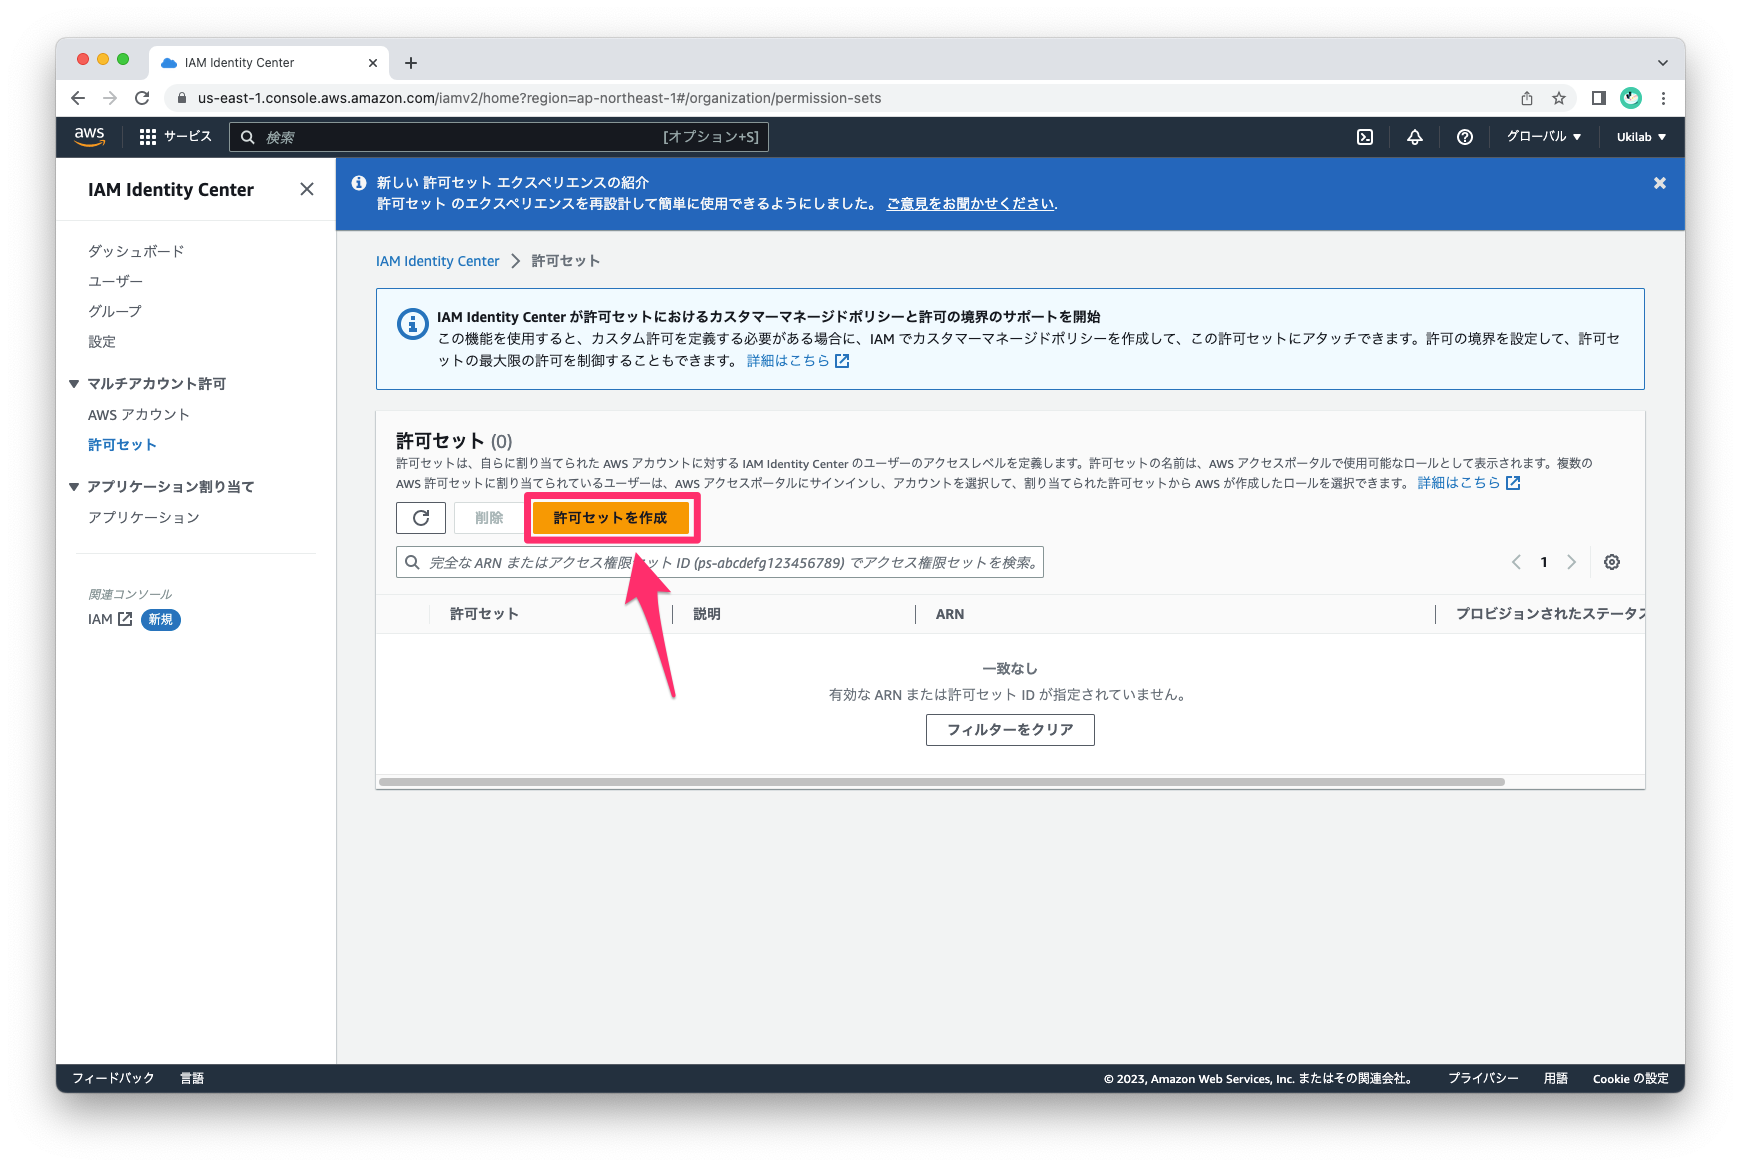The image size is (1741, 1167).
Task: Dismiss the blue announcement banner
Action: tap(1660, 183)
